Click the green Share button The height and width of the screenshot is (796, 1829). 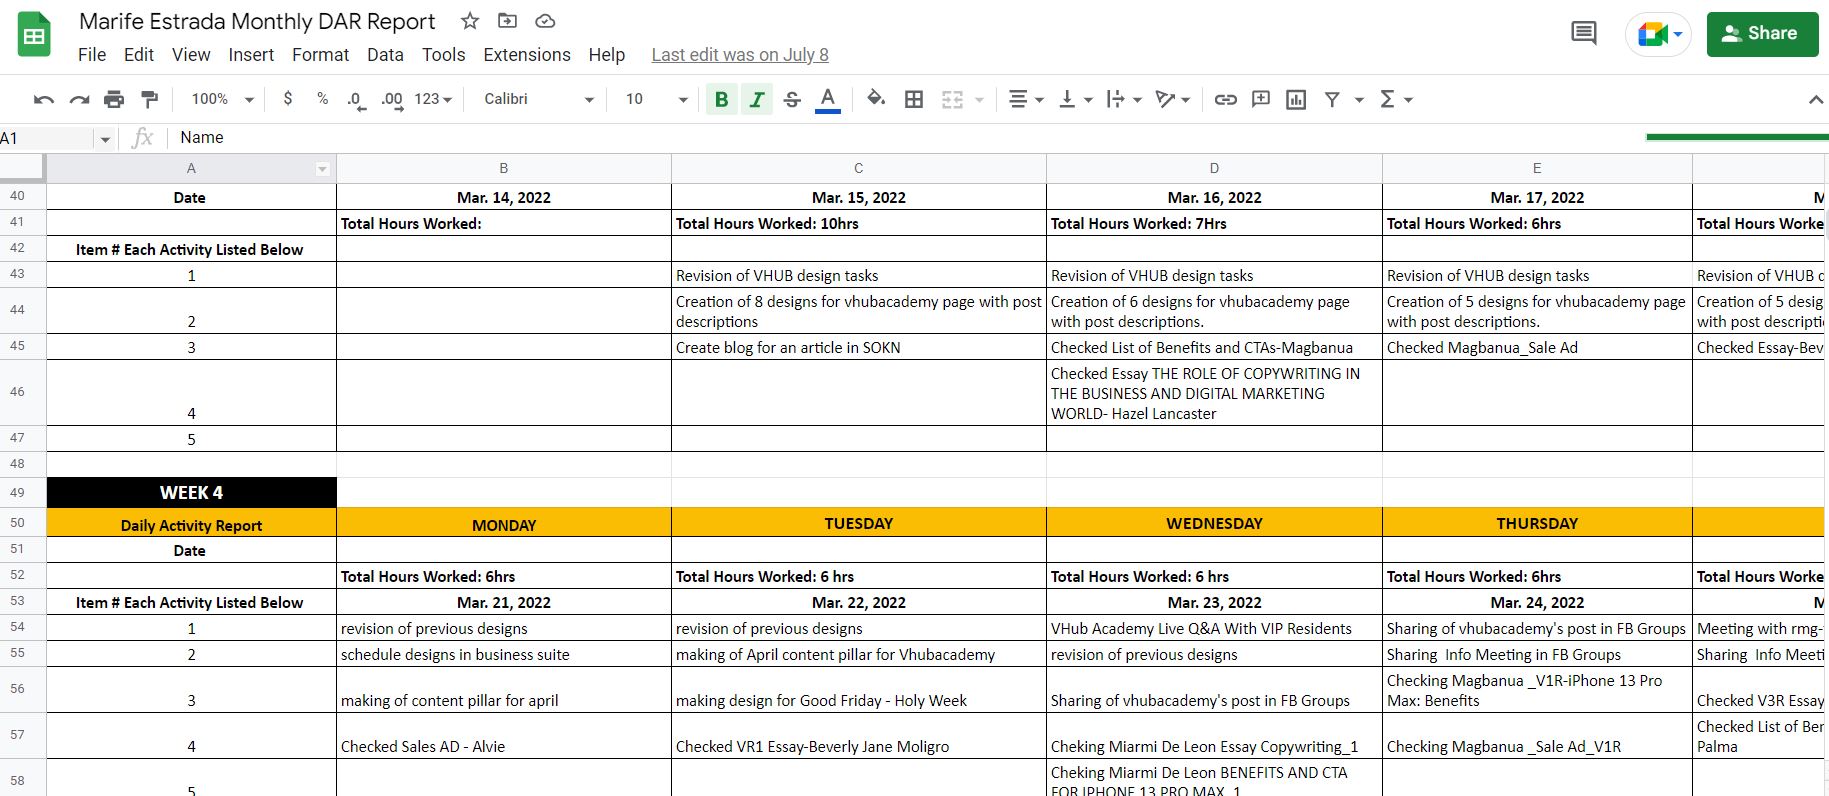pos(1762,34)
